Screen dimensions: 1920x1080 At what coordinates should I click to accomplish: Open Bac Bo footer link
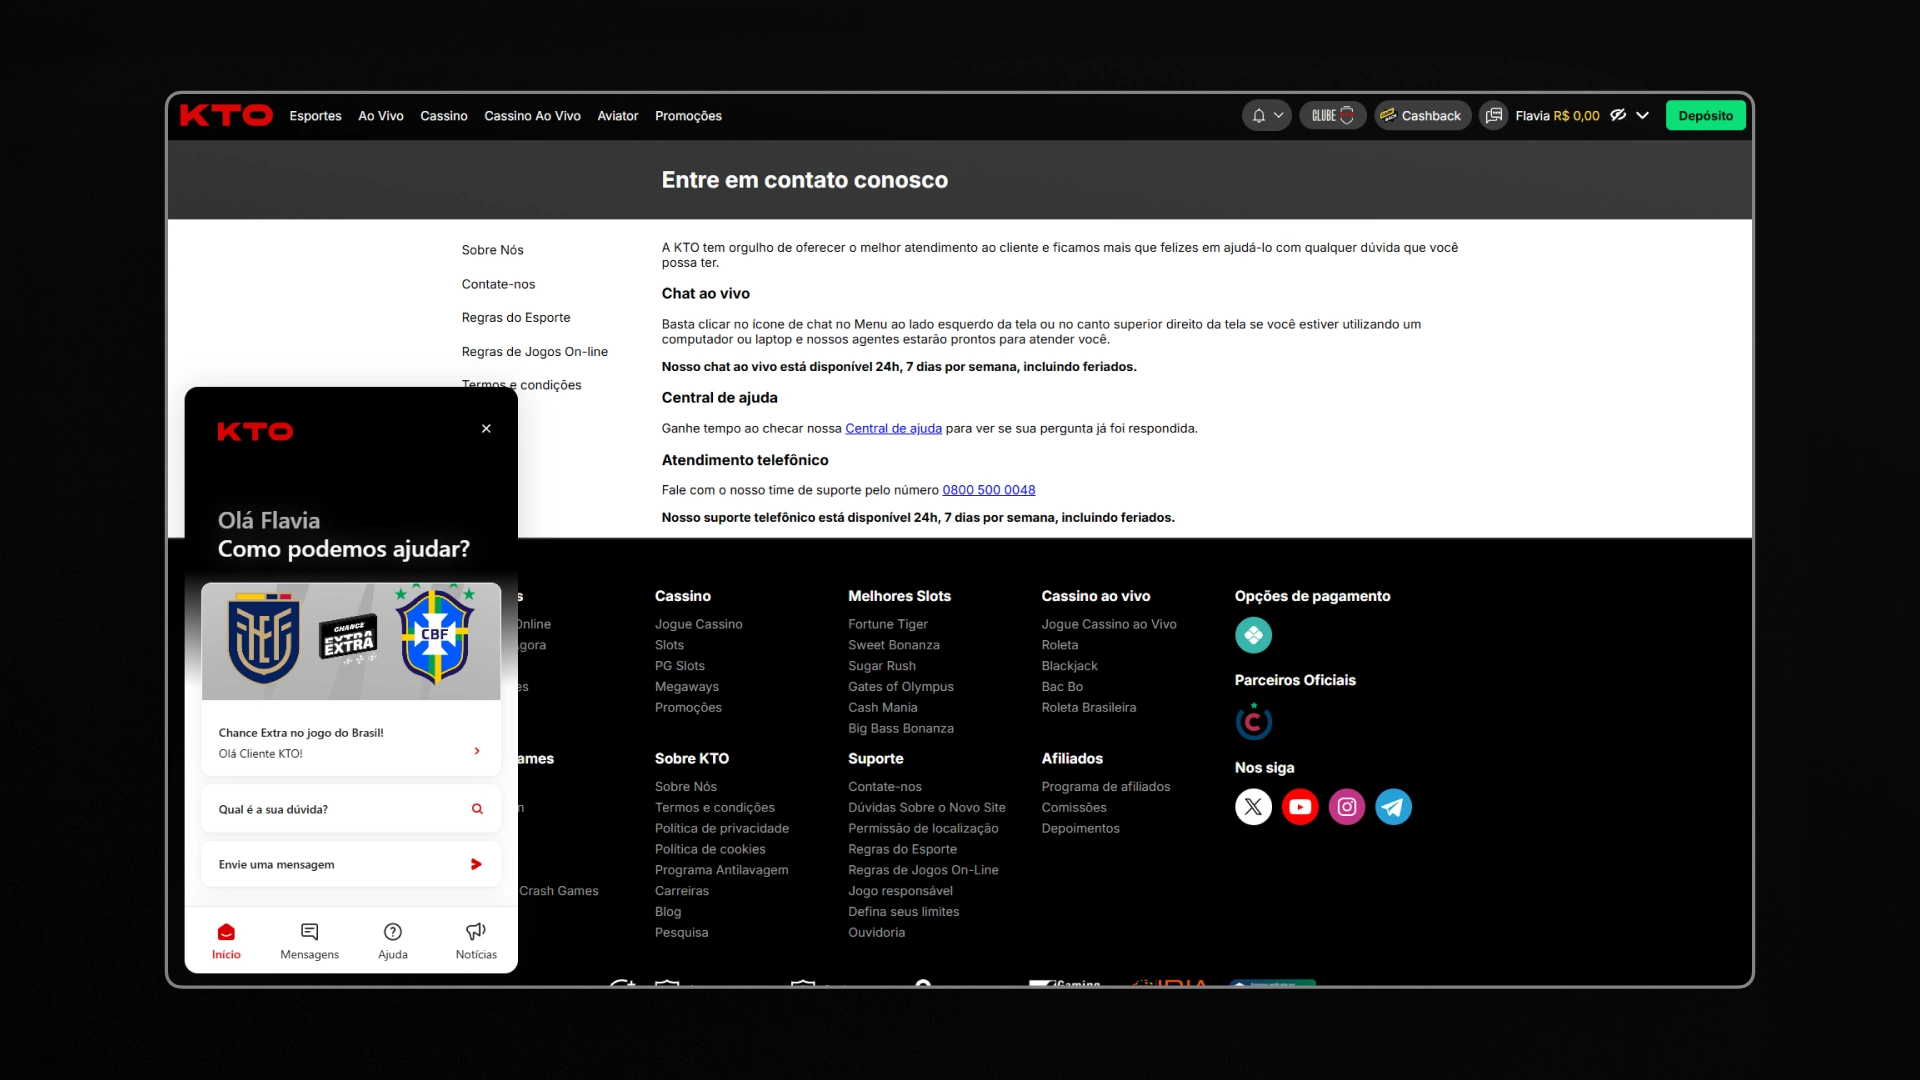tap(1061, 687)
